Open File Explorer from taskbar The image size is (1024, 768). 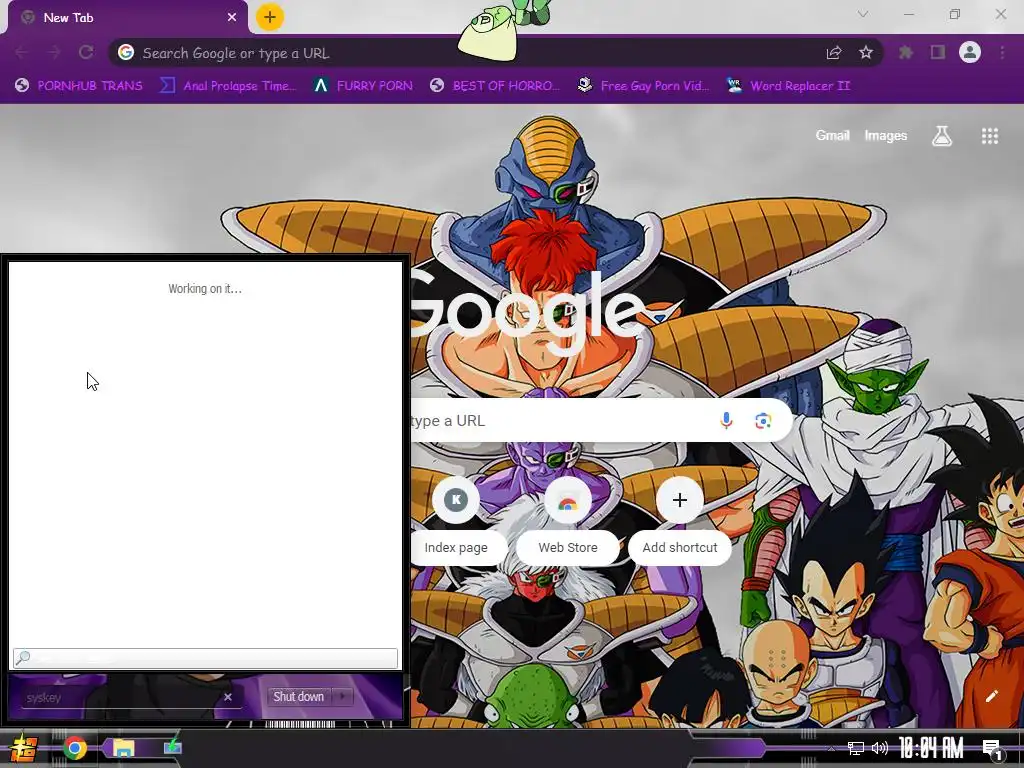(x=123, y=748)
